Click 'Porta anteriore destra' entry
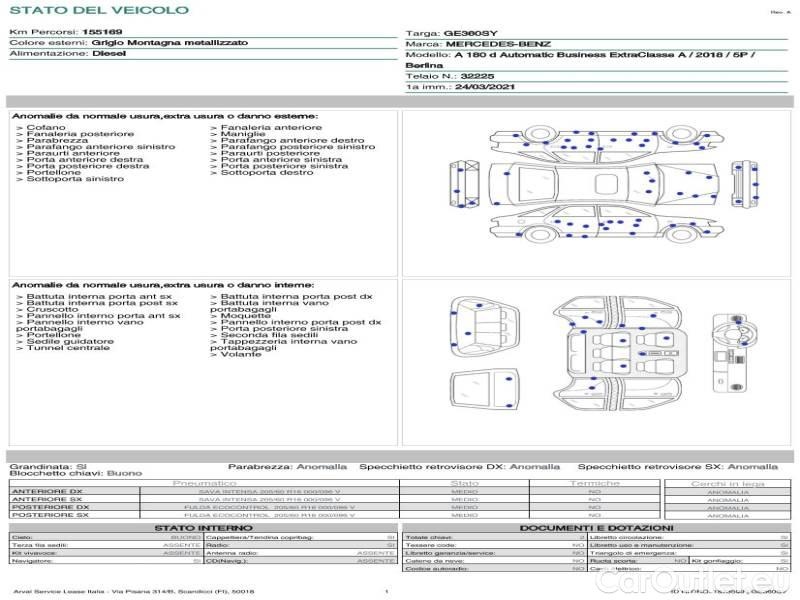Viewport: 800px width, 600px height. point(85,159)
